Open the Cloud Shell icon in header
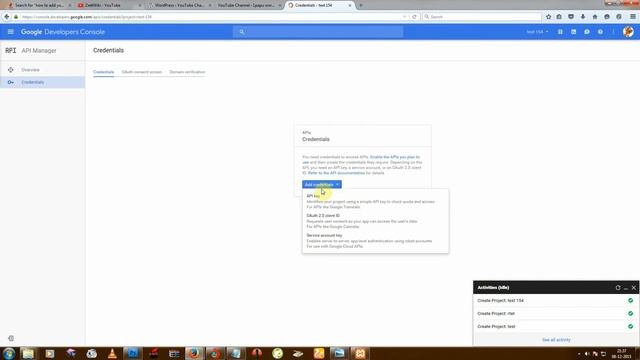The height and width of the screenshot is (360, 640). pos(573,32)
